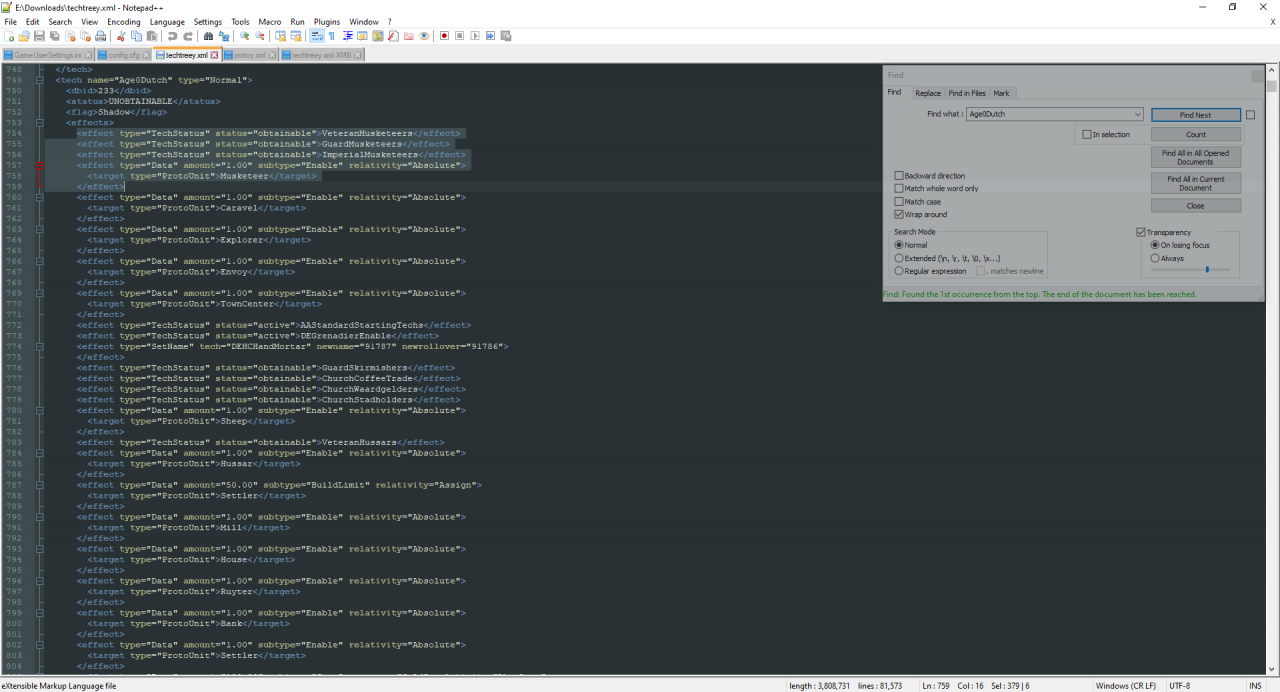Image resolution: width=1280 pixels, height=692 pixels.
Task: Uncheck the Wrap around option
Action: click(x=899, y=214)
